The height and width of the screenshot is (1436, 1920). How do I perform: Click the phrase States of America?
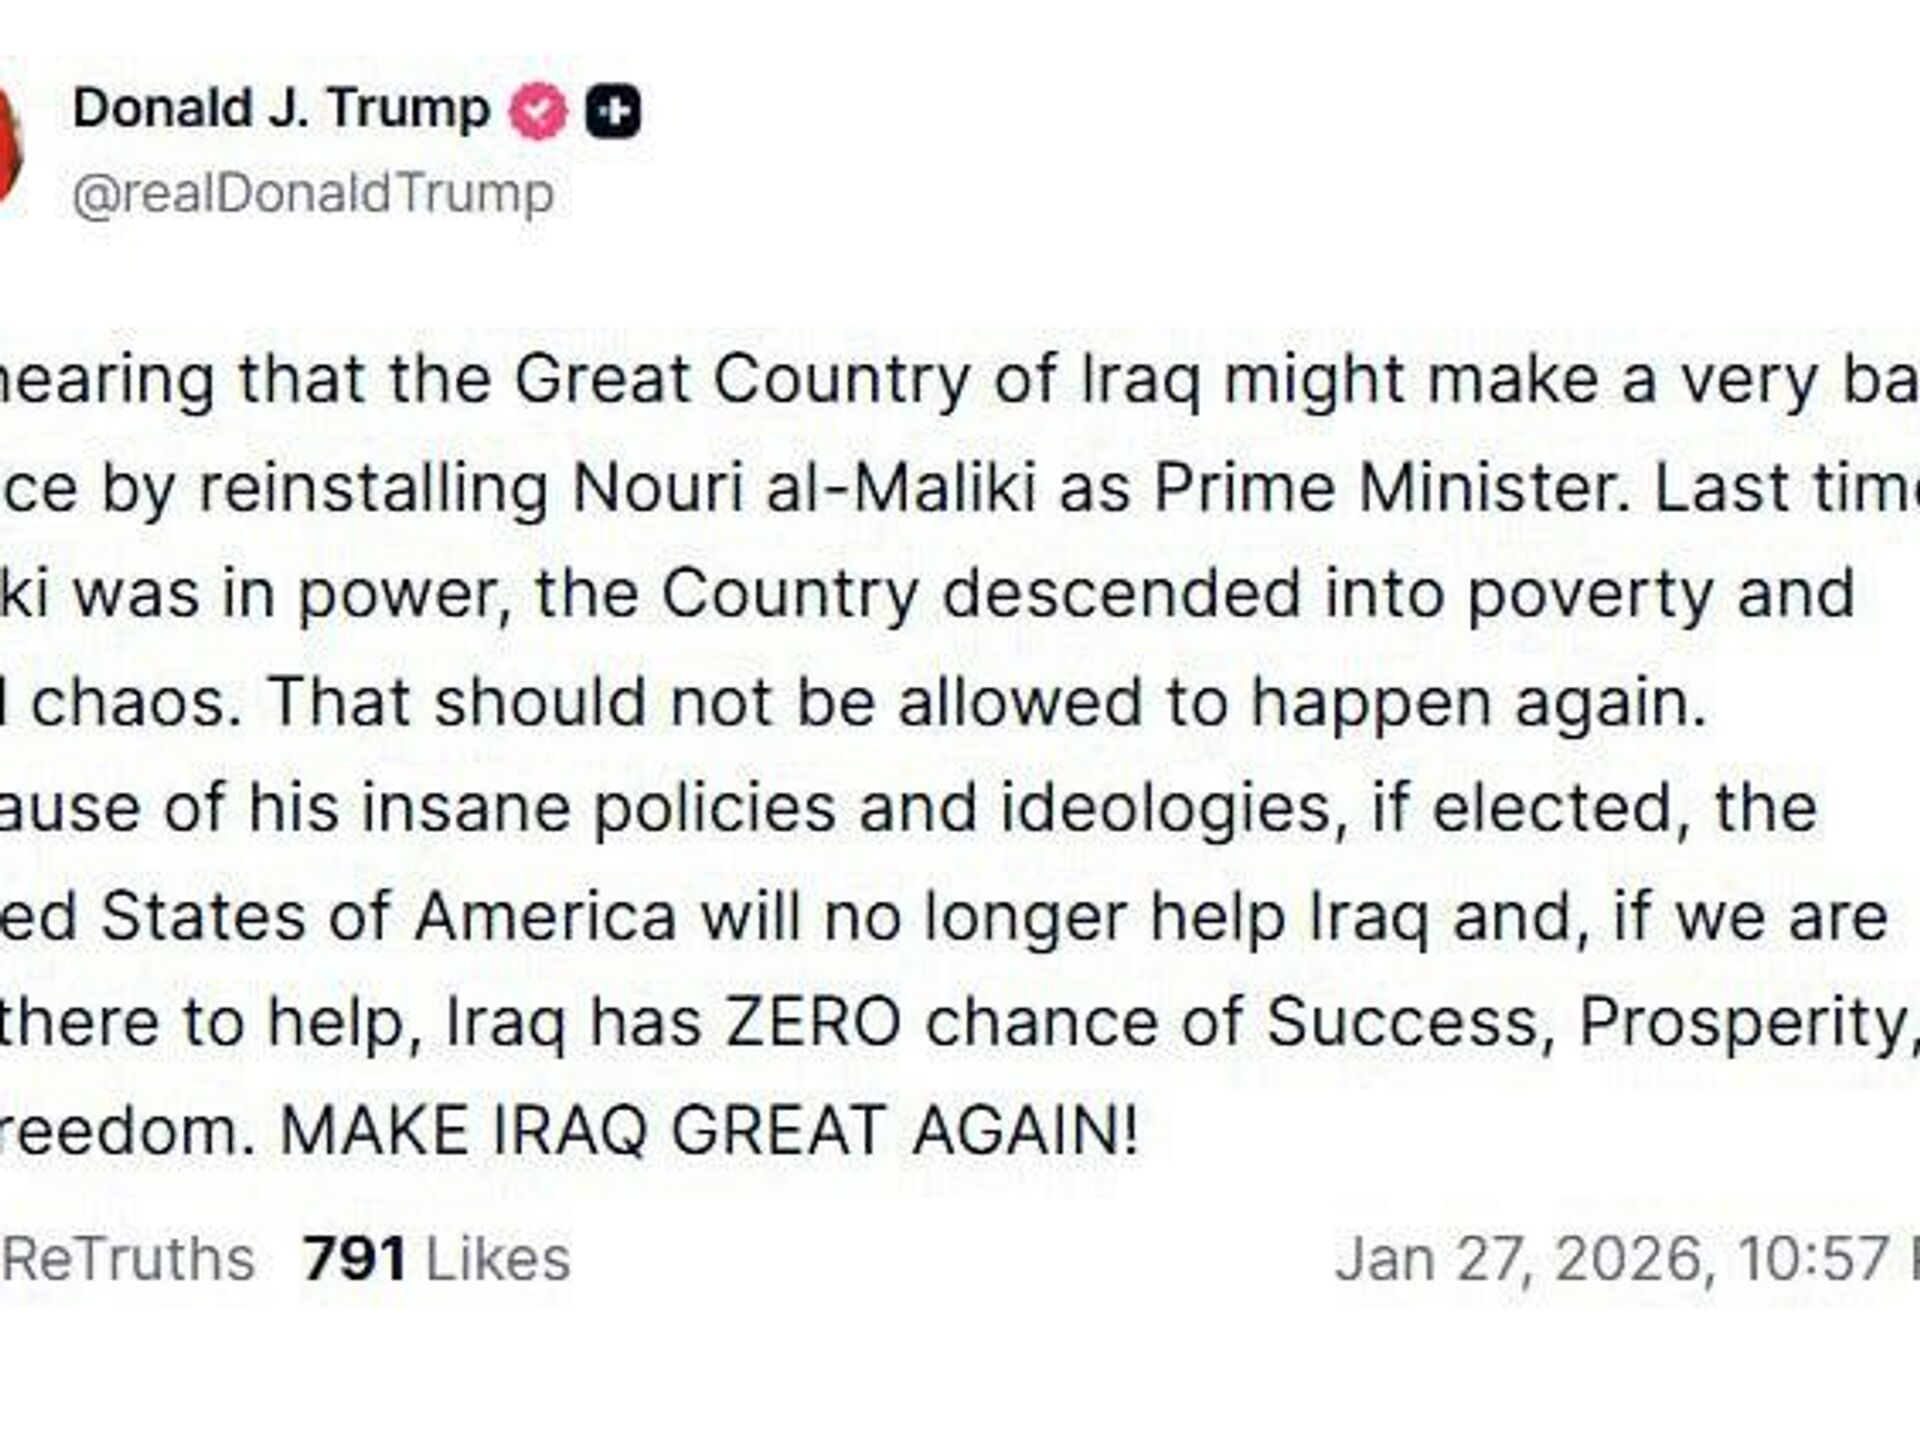click(x=389, y=916)
